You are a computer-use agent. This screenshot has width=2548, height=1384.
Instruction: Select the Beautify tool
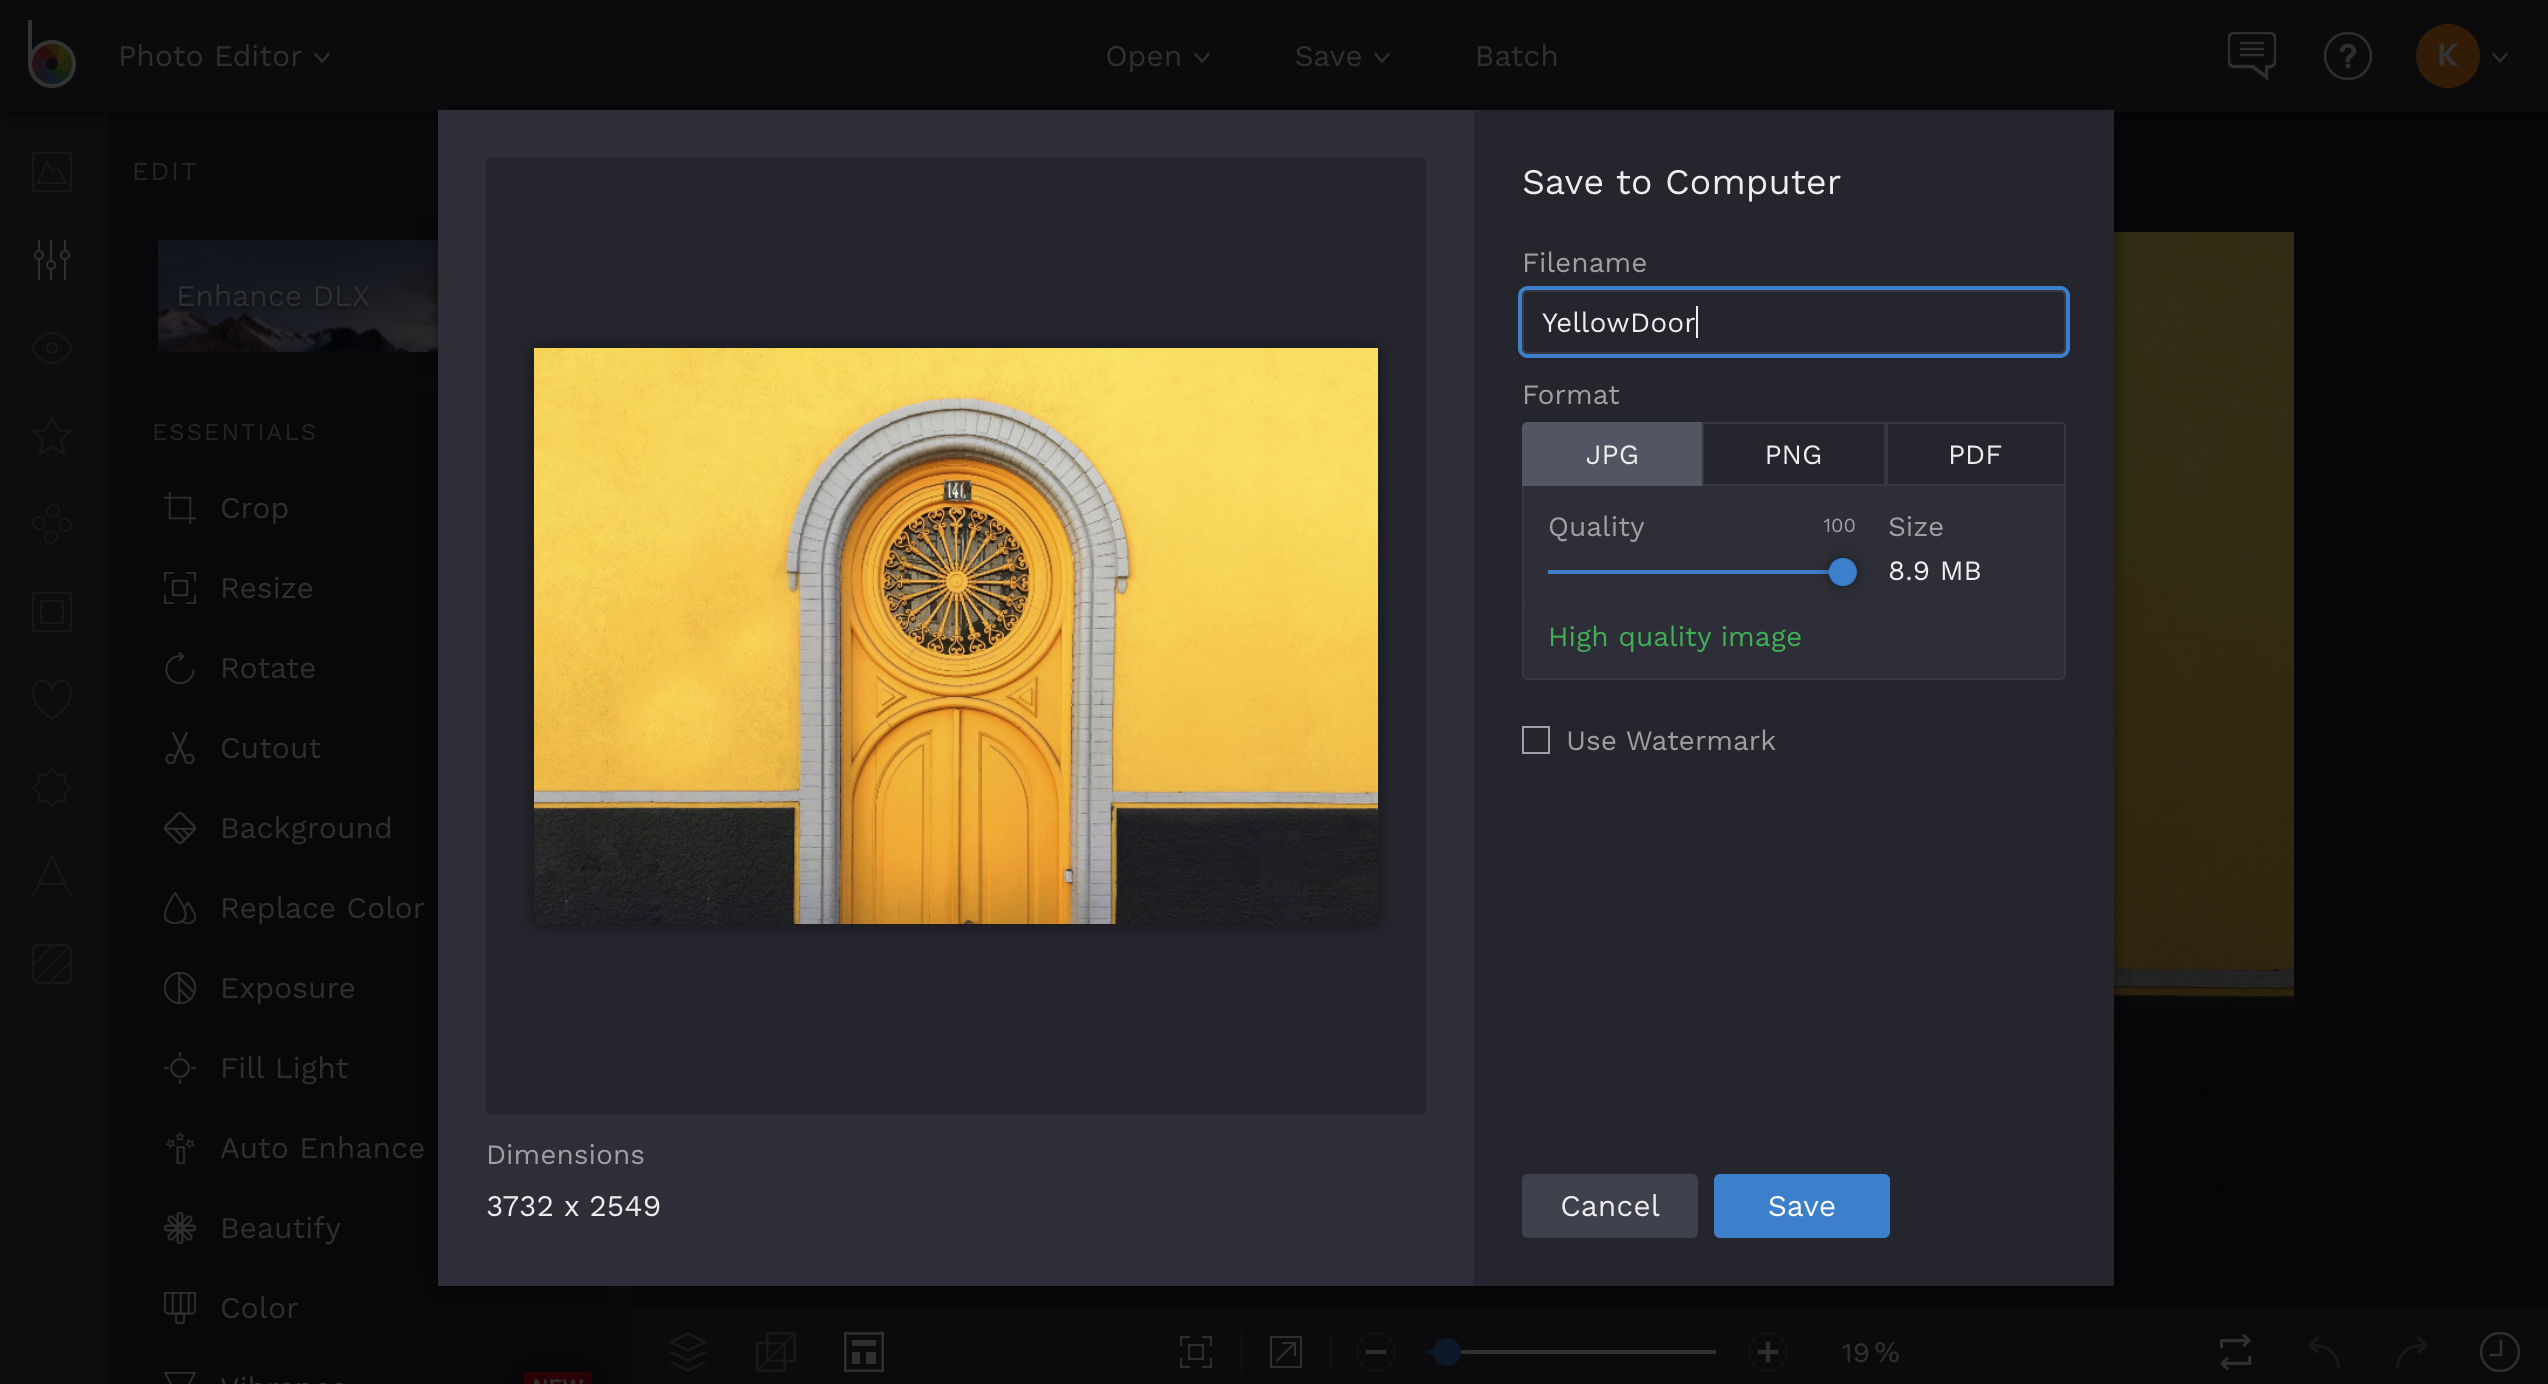276,1225
